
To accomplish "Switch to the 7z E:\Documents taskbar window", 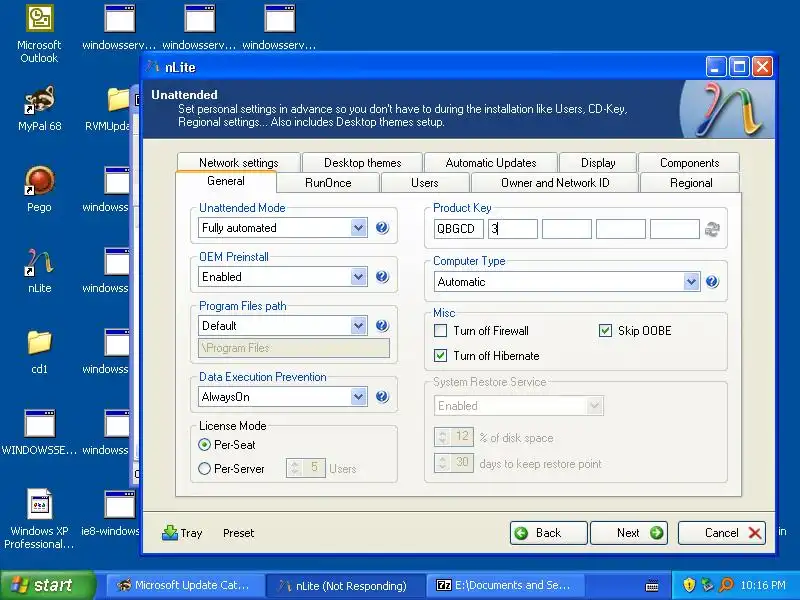I will (x=505, y=585).
